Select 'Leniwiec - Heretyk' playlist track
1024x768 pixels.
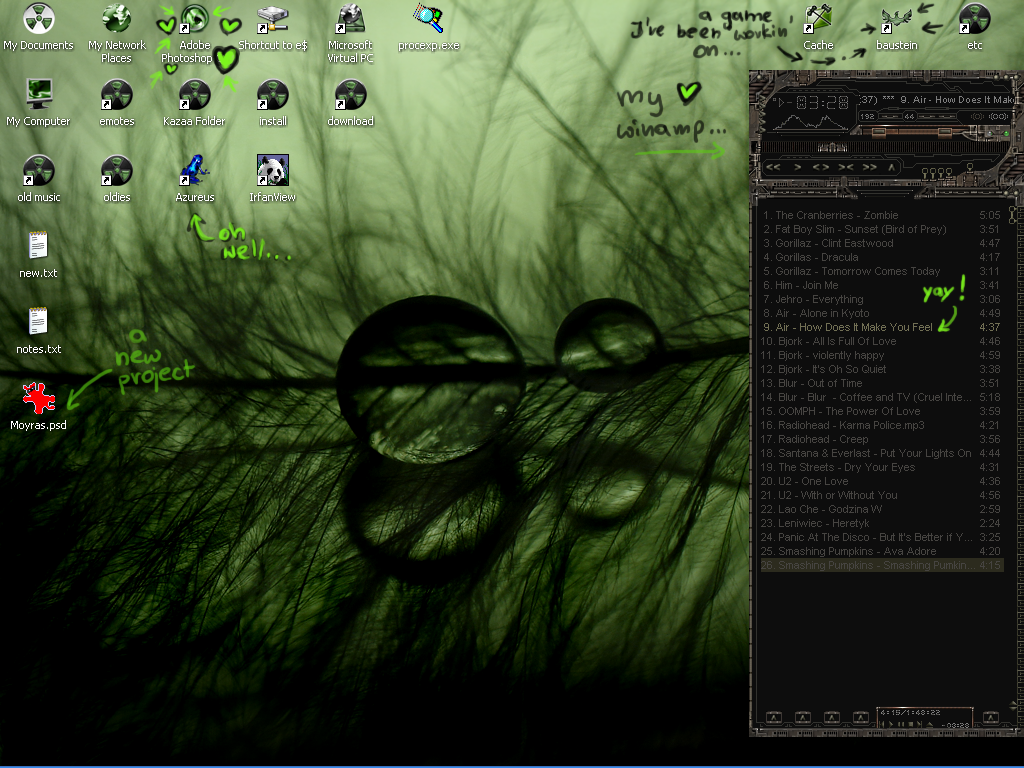pyautogui.click(x=882, y=523)
